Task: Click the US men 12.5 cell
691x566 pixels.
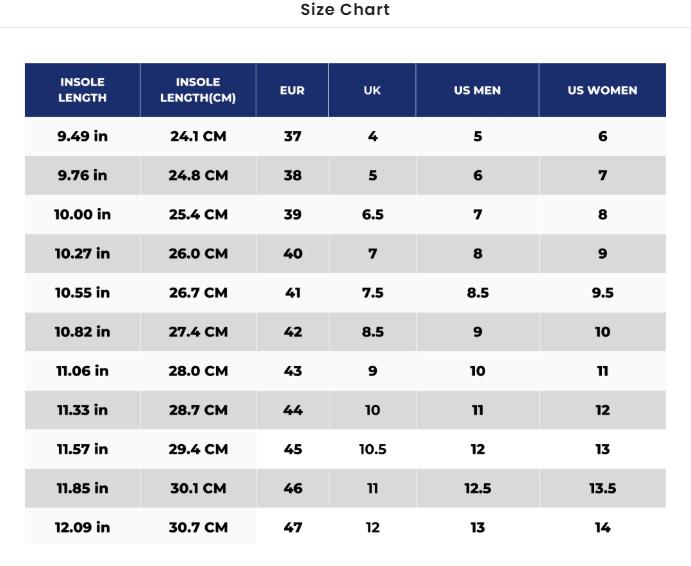Action: click(x=477, y=488)
